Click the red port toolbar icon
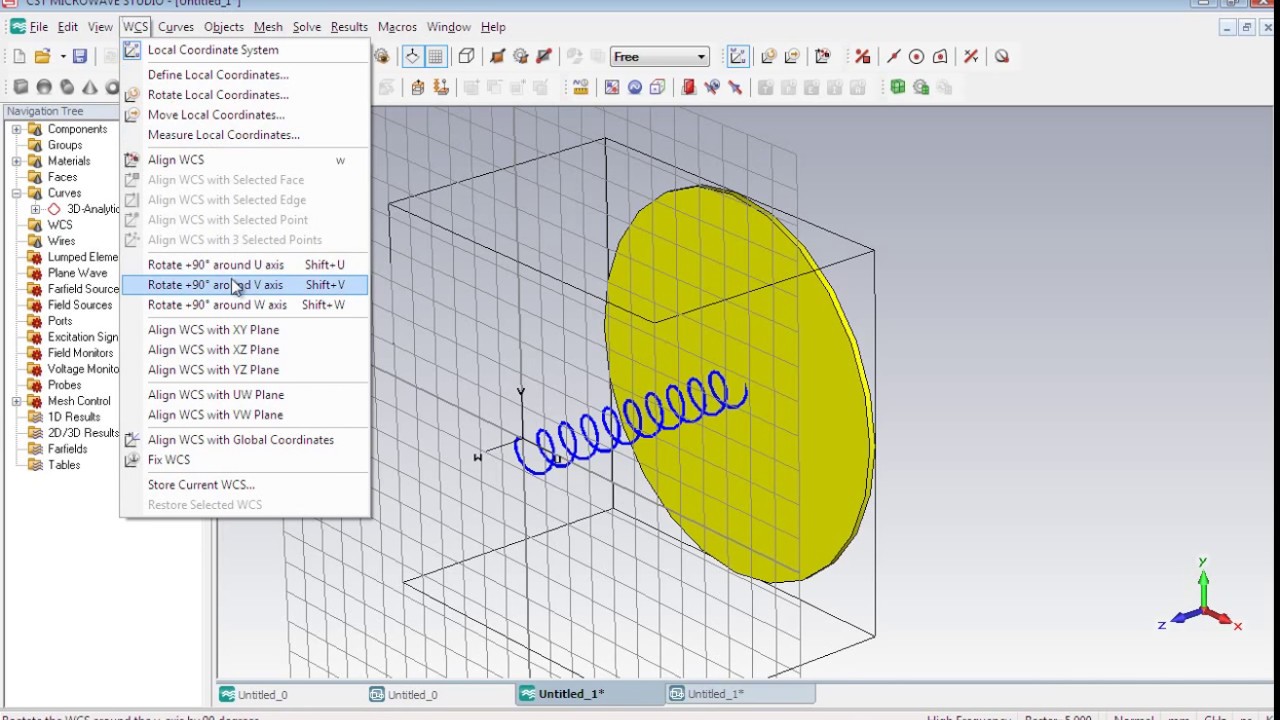1280x720 pixels. point(689,87)
